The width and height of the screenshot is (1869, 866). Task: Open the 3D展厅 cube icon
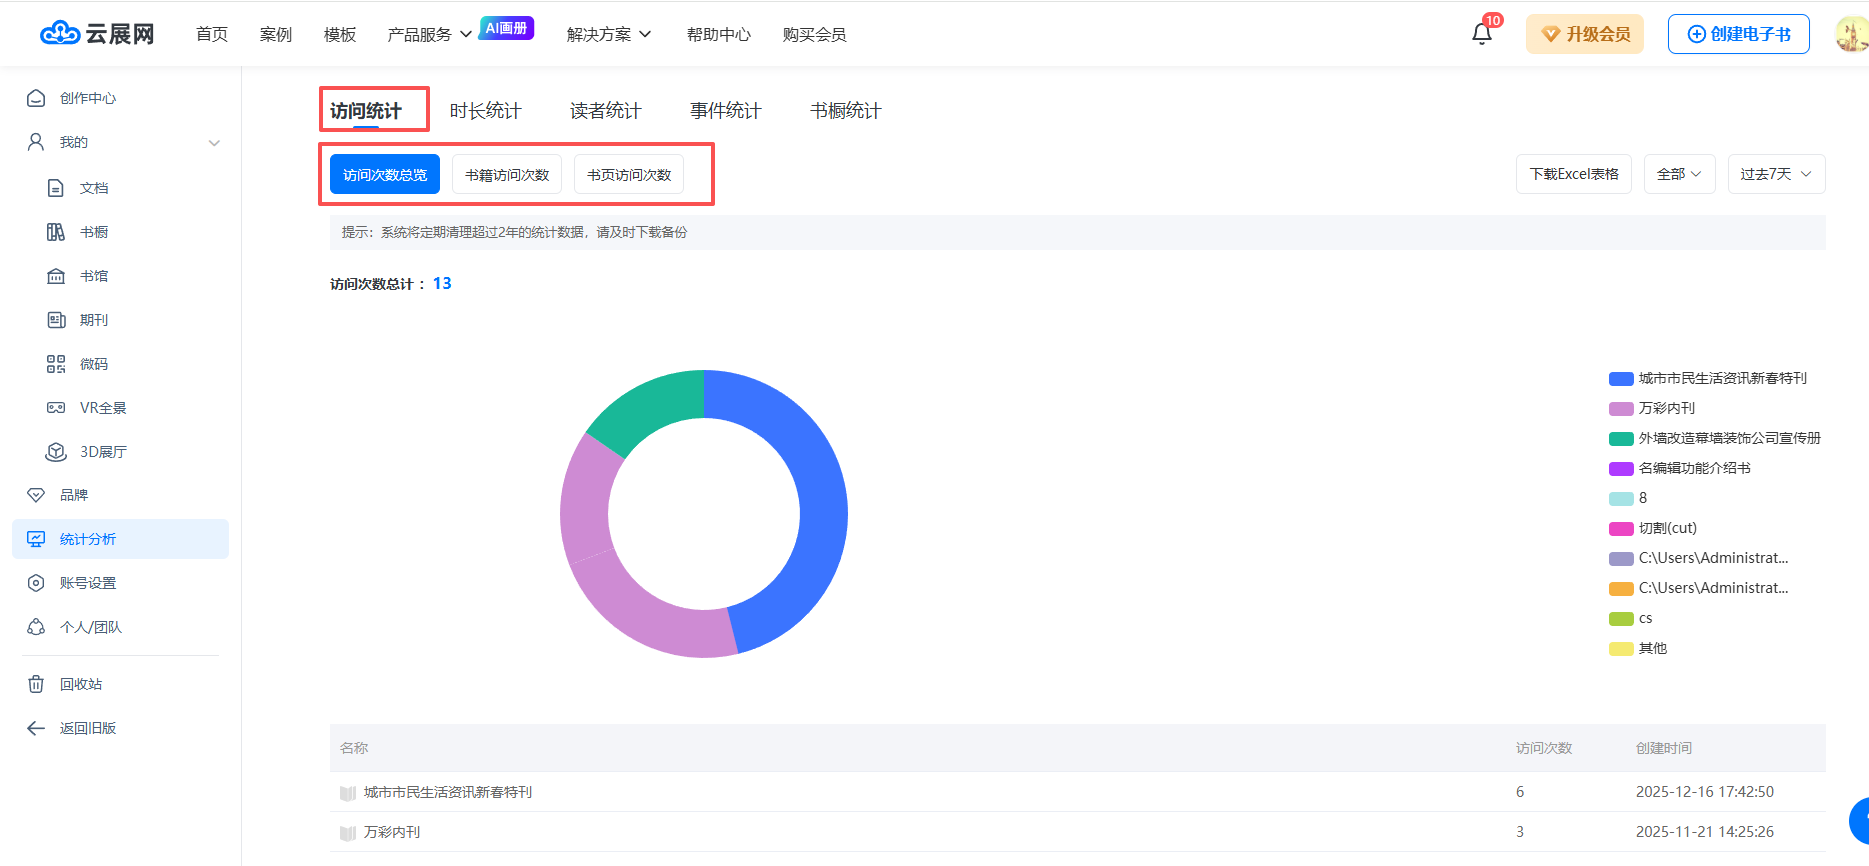click(56, 452)
